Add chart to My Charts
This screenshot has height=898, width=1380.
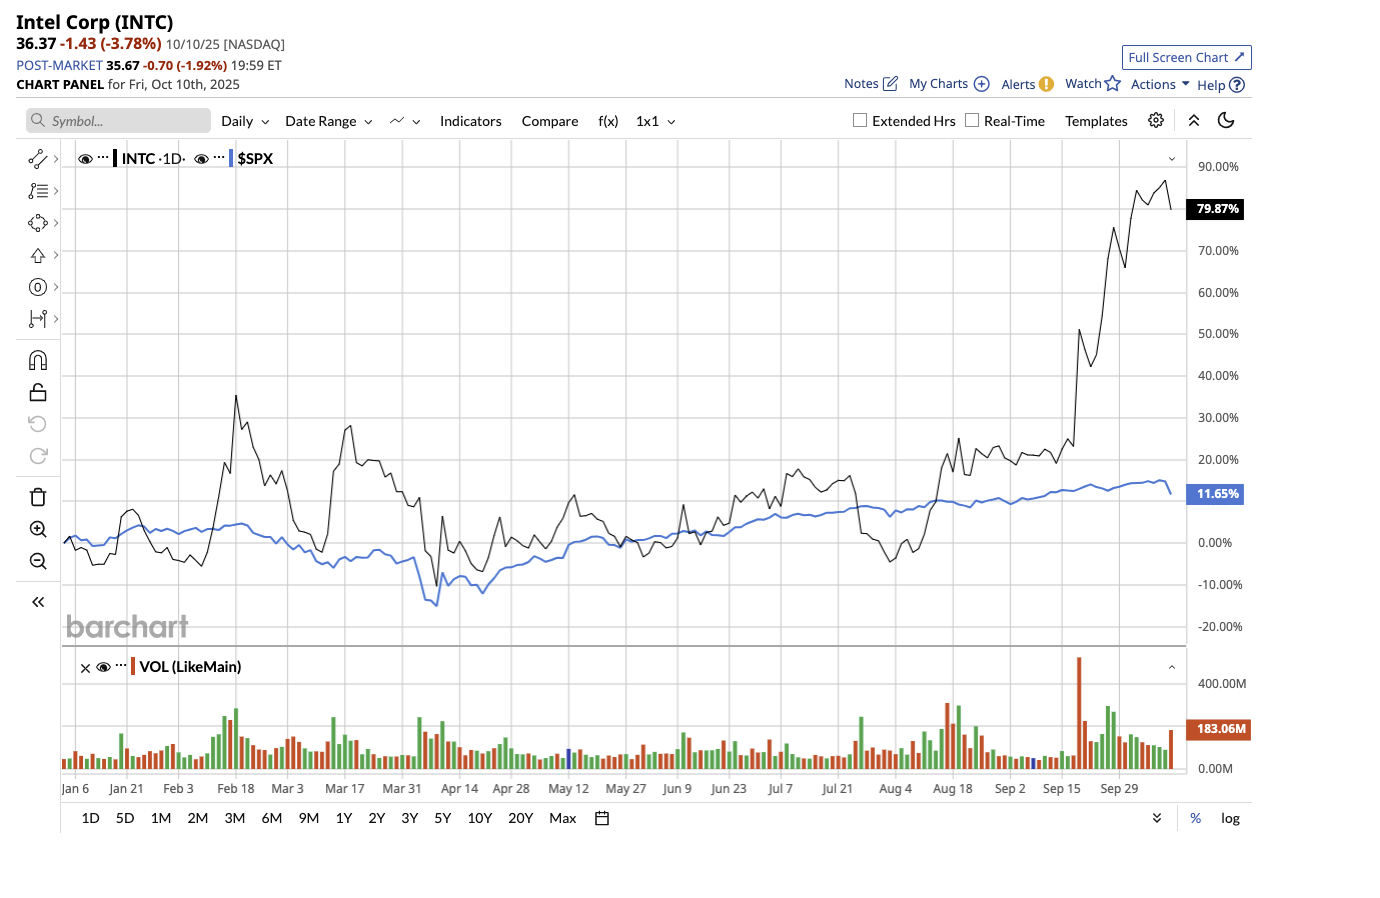click(949, 84)
